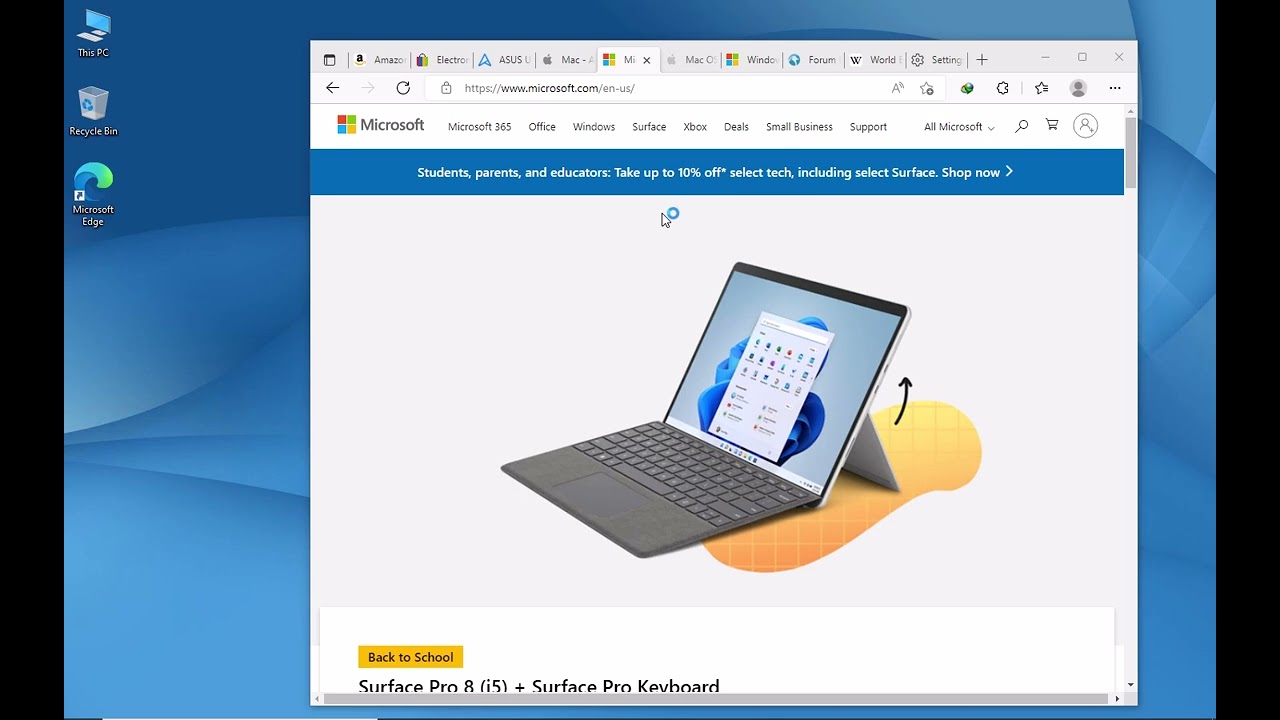
Task: Open Xbox navigation link
Action: click(x=695, y=127)
